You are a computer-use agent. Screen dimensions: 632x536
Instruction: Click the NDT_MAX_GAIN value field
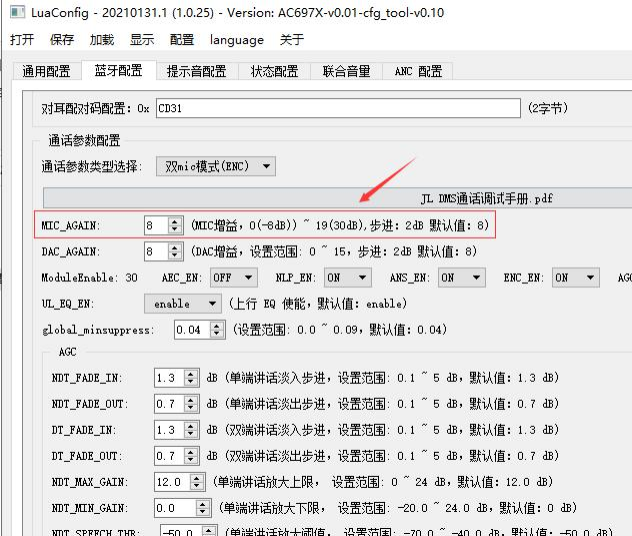(172, 482)
